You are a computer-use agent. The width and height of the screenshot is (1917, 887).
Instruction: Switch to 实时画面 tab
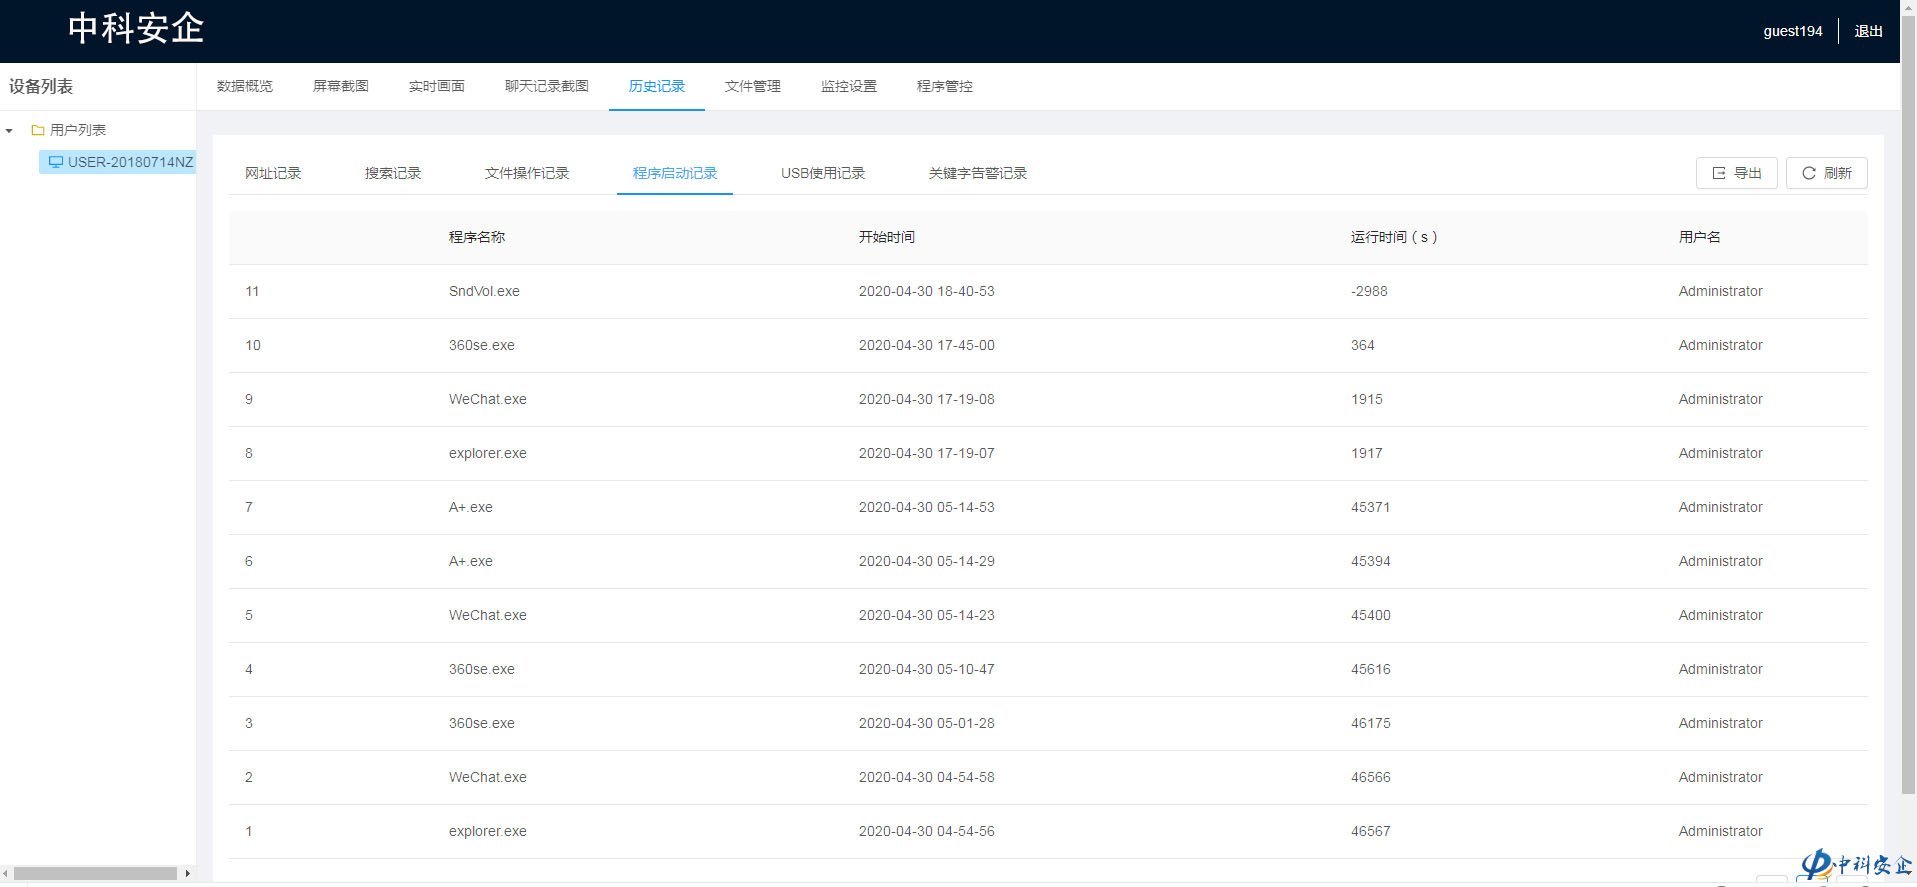[x=437, y=86]
